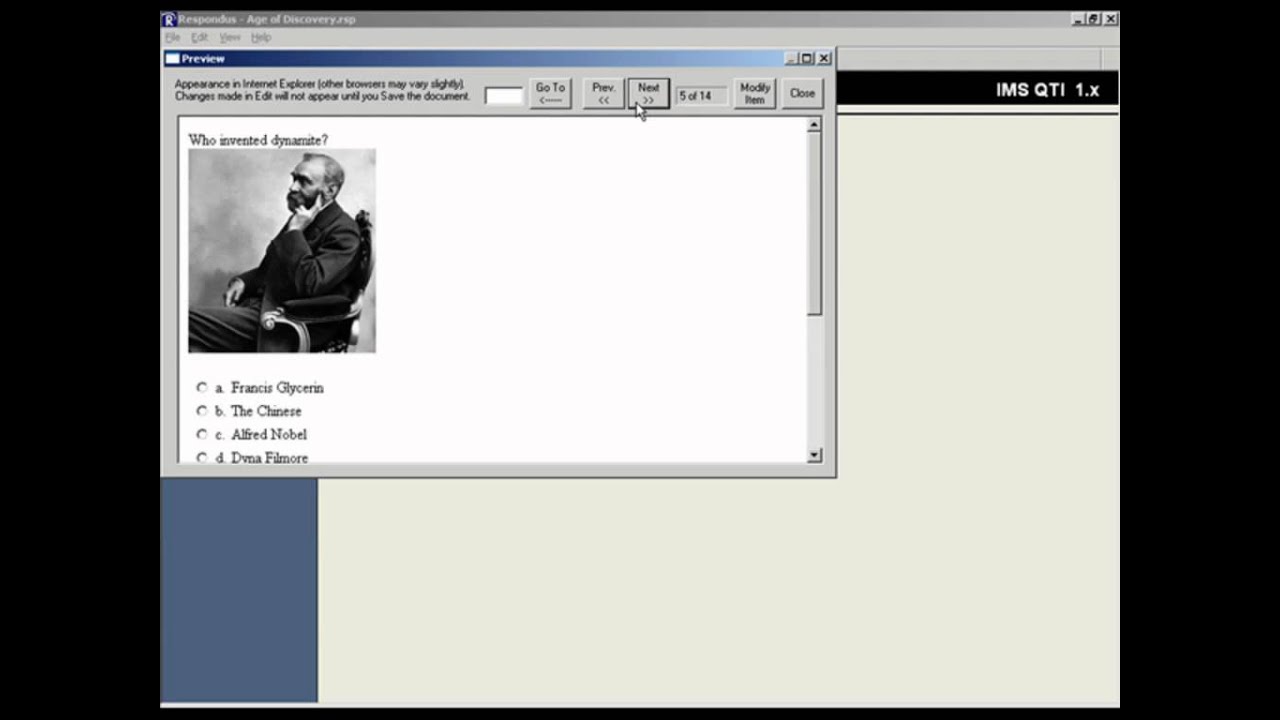1280x720 pixels.
Task: Advance to the next question with Next
Action: tap(648, 94)
